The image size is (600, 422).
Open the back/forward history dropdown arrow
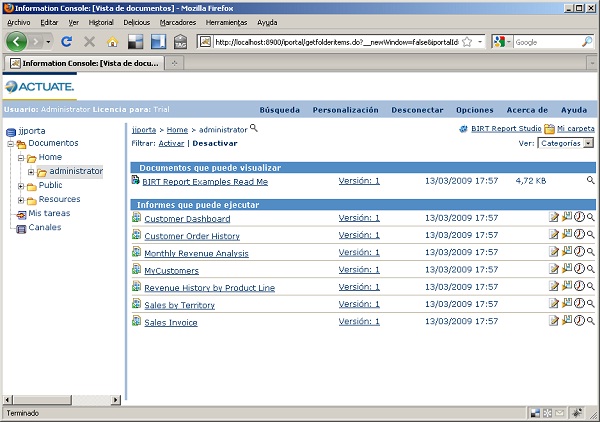coord(48,41)
